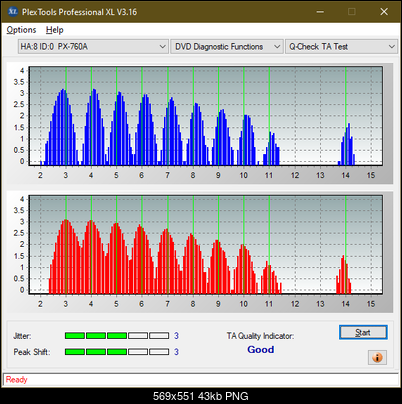Image resolution: width=402 pixels, height=404 pixels.
Task: Click the red histogram chart
Action: point(206,245)
